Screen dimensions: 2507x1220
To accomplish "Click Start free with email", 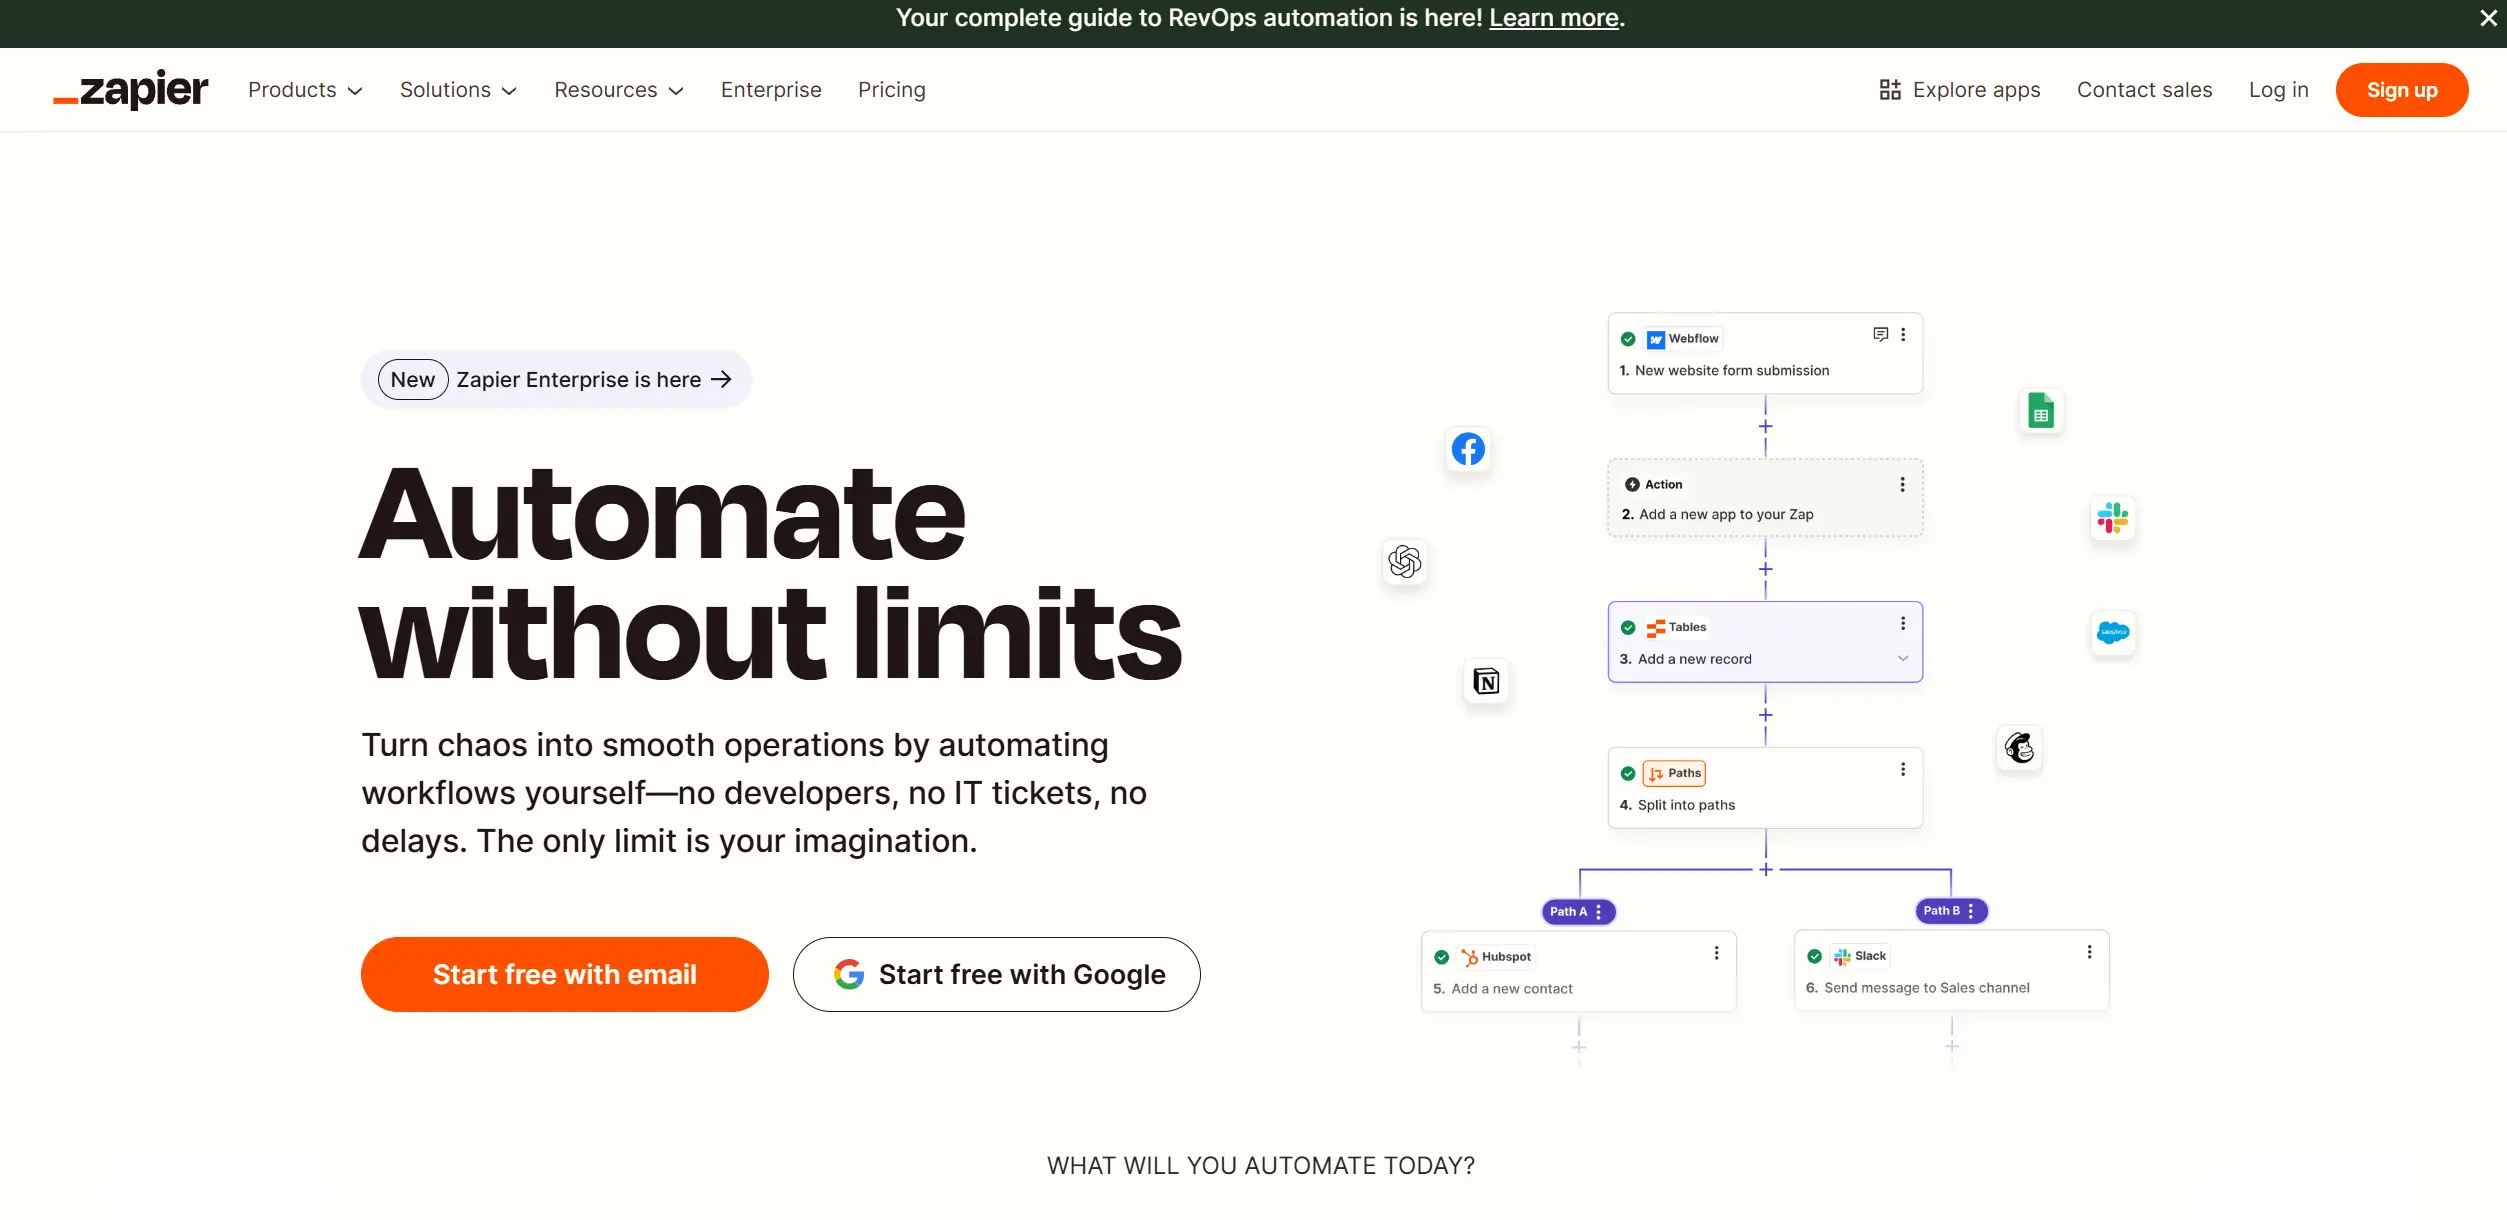I will [x=564, y=973].
